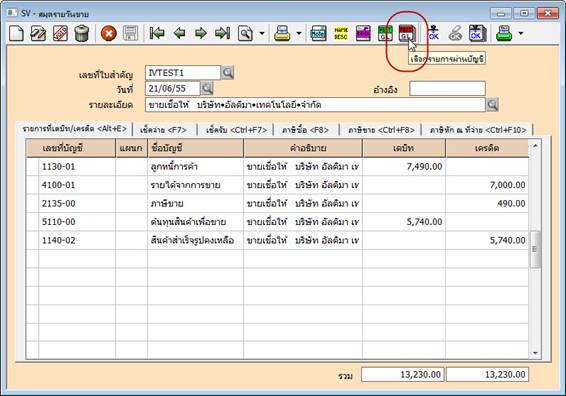Go to the next record arrow
566x396 pixels.
click(x=201, y=34)
